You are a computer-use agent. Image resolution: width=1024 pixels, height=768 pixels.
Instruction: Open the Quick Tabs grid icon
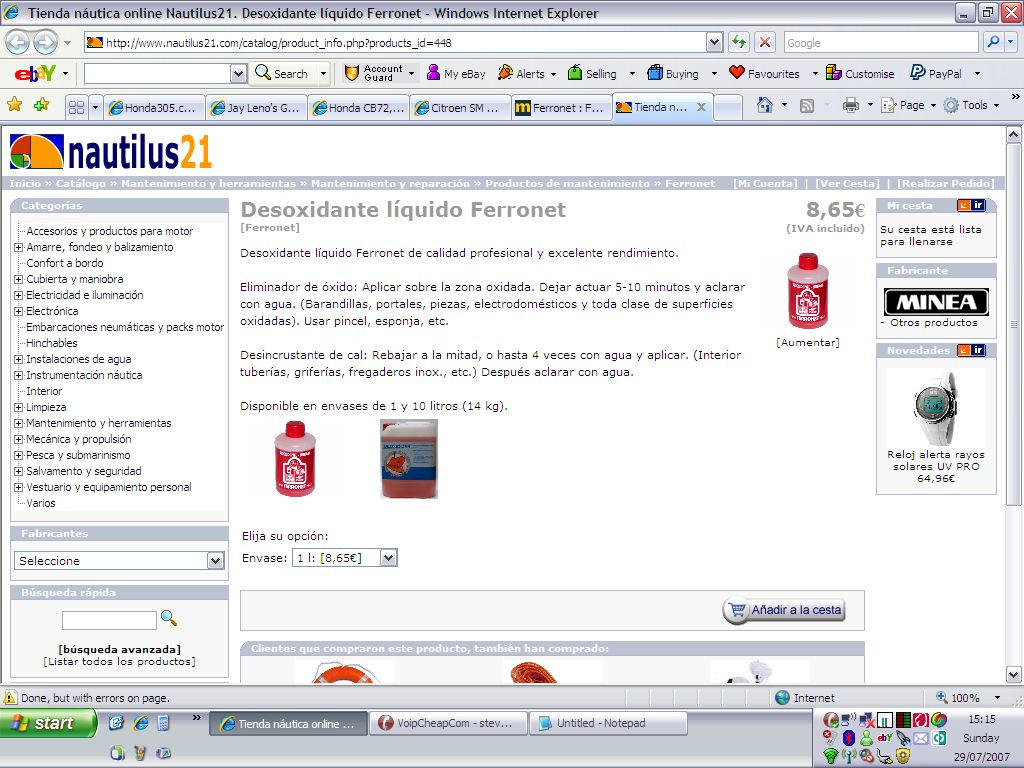[x=76, y=107]
